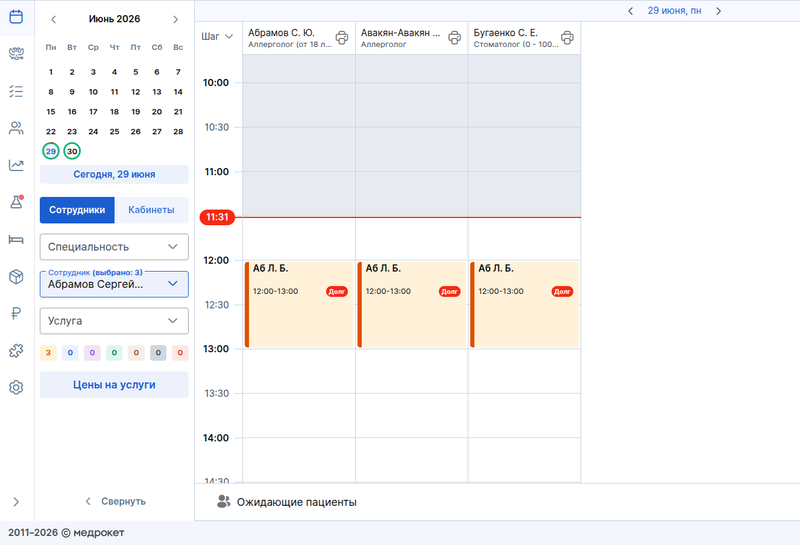This screenshot has height=545, width=800.
Task: Open Бугаенко's 12:00-13:00 appointment card
Action: point(525,305)
